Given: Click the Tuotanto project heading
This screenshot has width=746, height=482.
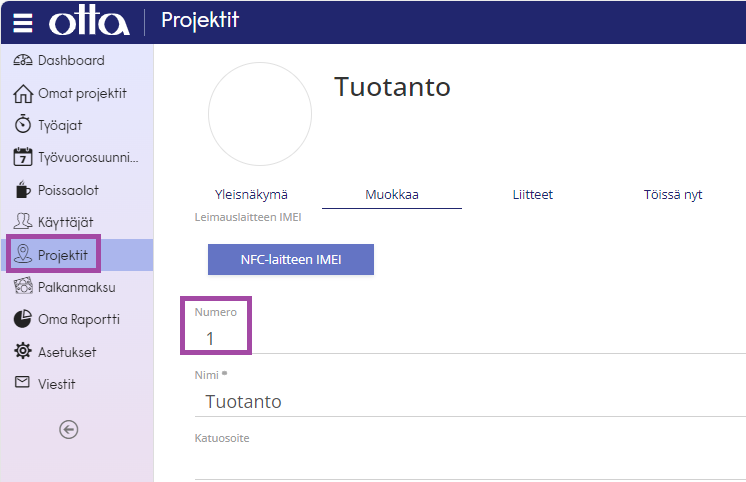Looking at the screenshot, I should point(393,87).
